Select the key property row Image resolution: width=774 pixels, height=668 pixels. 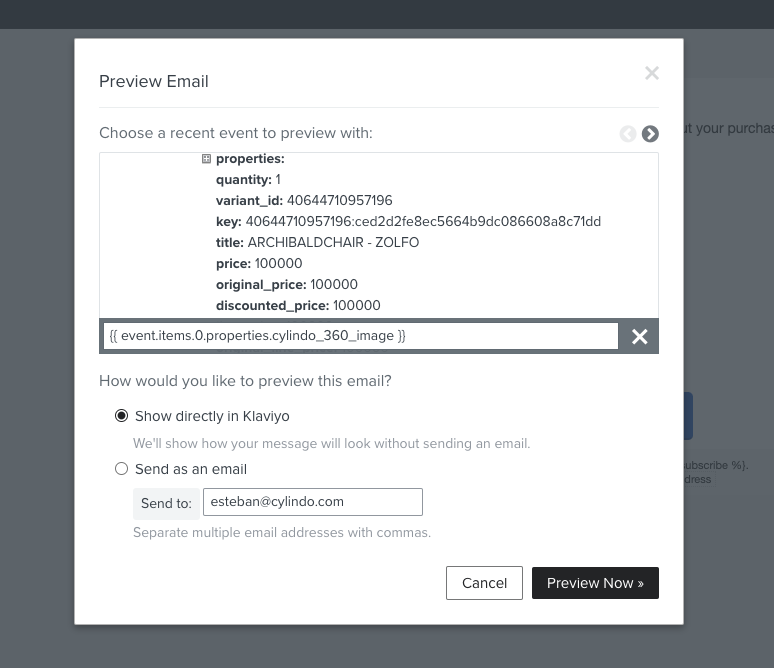[408, 221]
